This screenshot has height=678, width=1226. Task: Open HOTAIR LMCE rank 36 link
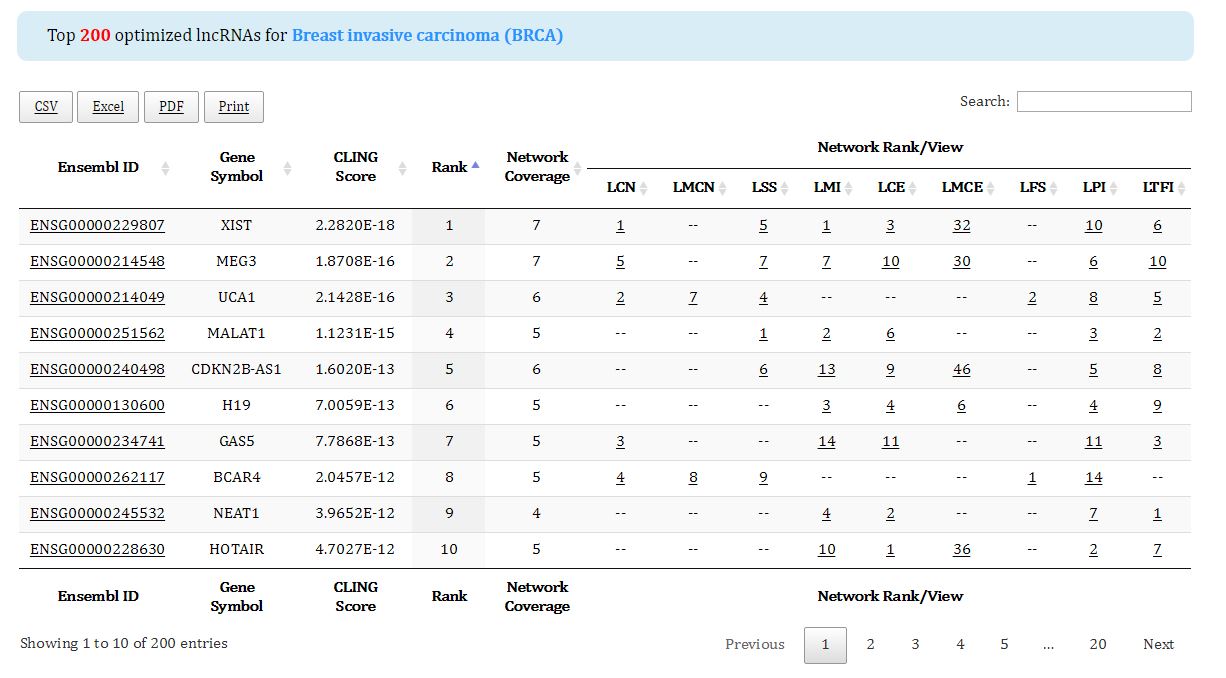961,550
